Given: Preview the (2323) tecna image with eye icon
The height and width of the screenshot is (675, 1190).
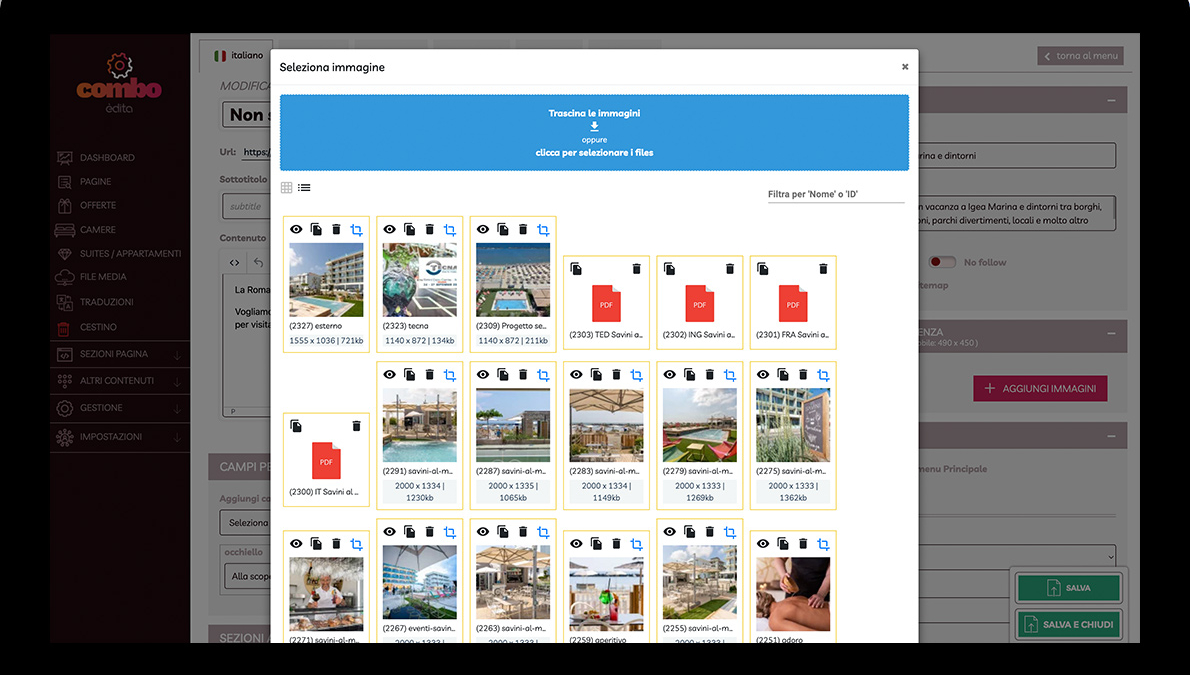Looking at the screenshot, I should pos(389,229).
